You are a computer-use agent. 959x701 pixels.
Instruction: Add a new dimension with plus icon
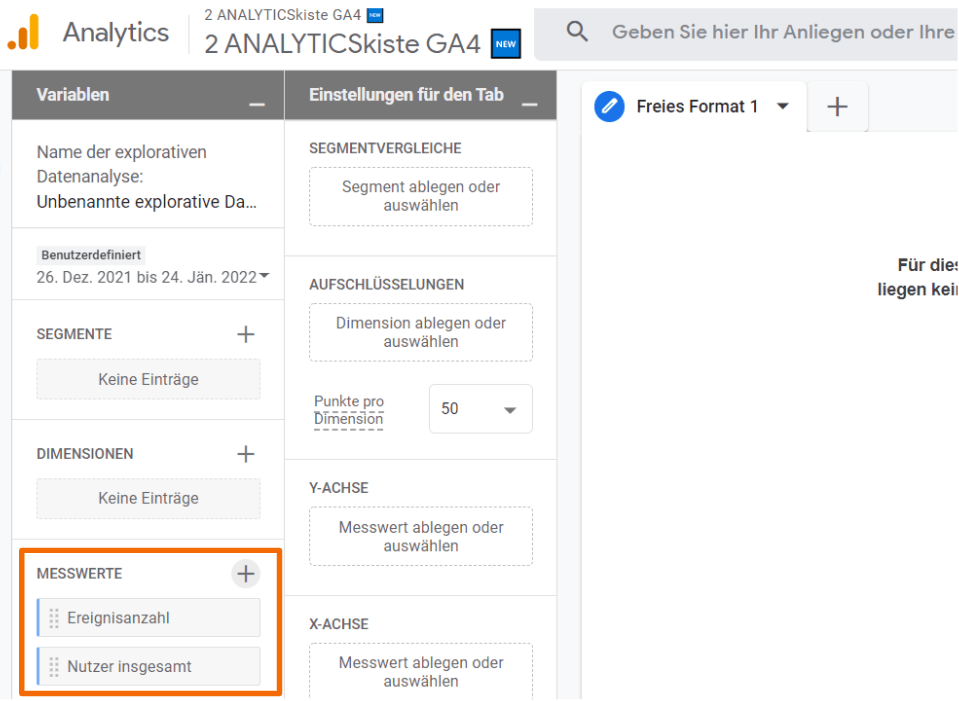click(245, 454)
